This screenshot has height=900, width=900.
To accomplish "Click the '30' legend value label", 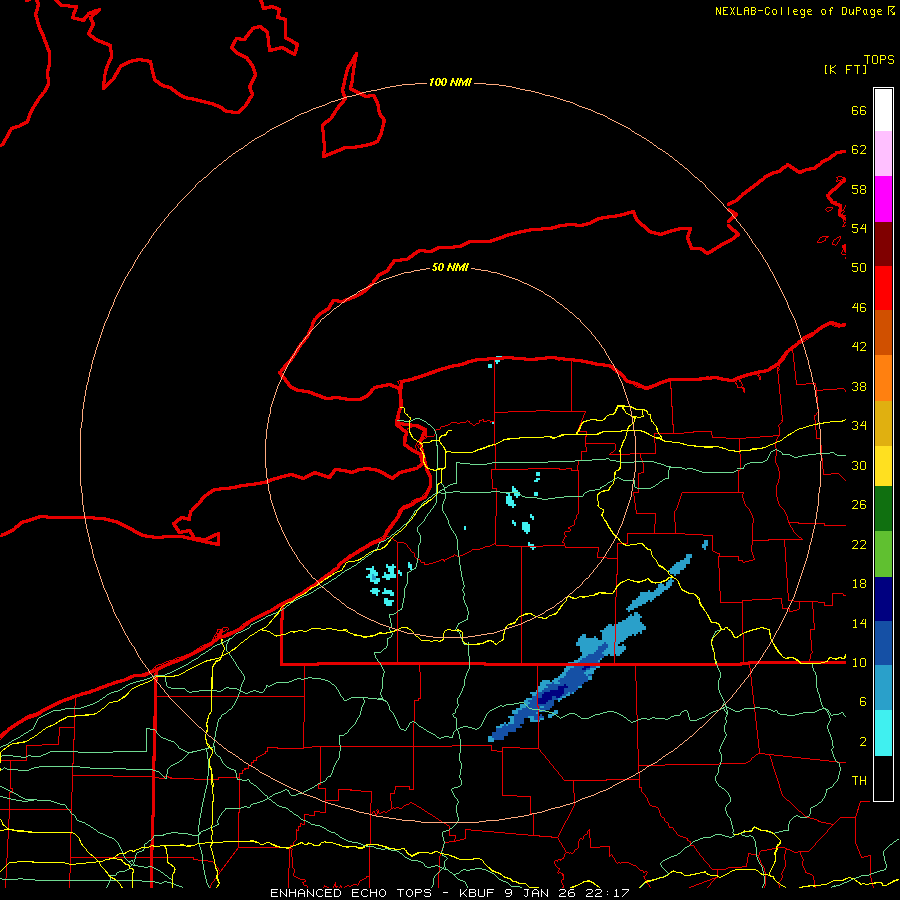I will (x=859, y=465).
